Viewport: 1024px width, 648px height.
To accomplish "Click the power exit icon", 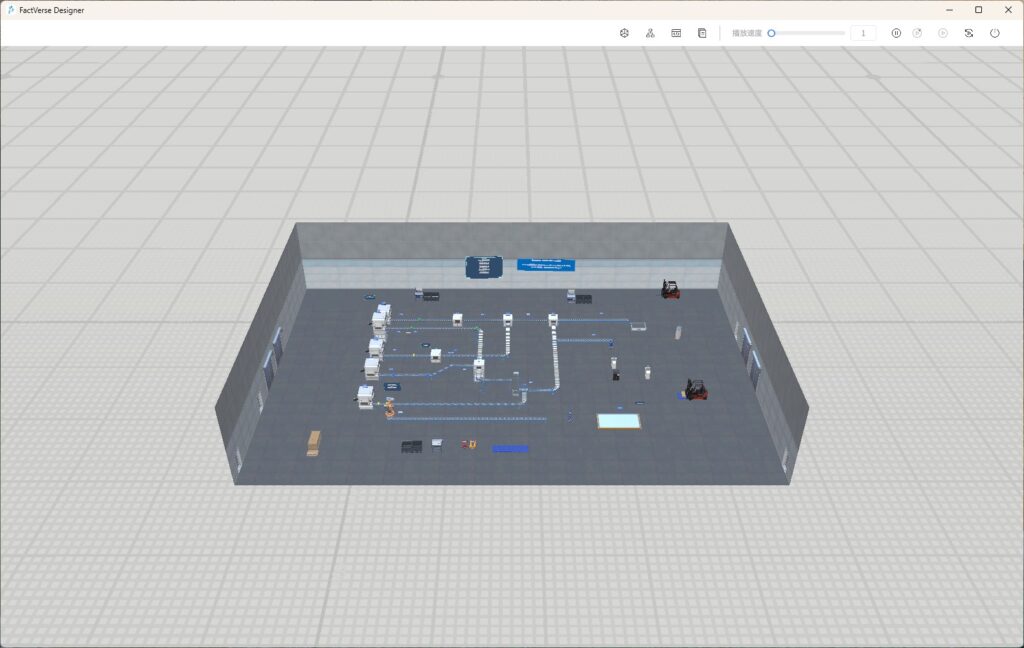I will point(995,33).
